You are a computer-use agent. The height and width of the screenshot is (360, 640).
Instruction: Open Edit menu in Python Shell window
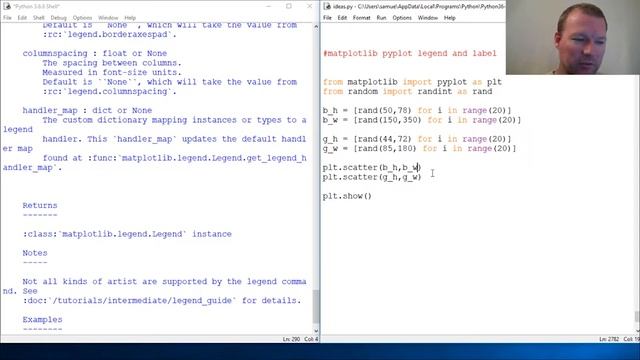point(22,18)
